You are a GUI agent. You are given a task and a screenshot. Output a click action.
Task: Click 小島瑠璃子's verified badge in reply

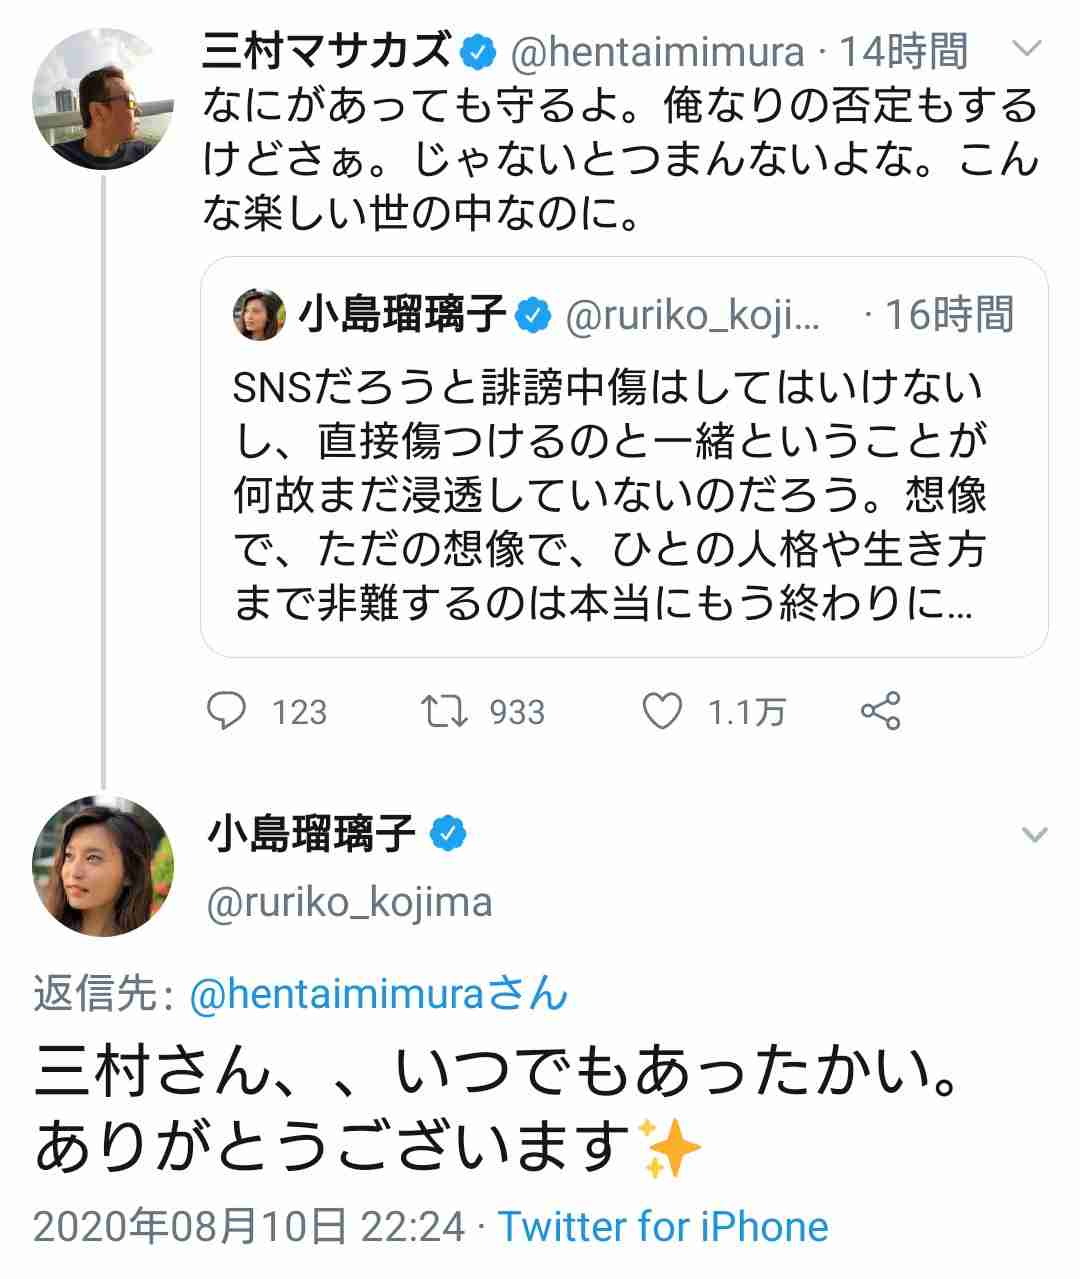[449, 833]
